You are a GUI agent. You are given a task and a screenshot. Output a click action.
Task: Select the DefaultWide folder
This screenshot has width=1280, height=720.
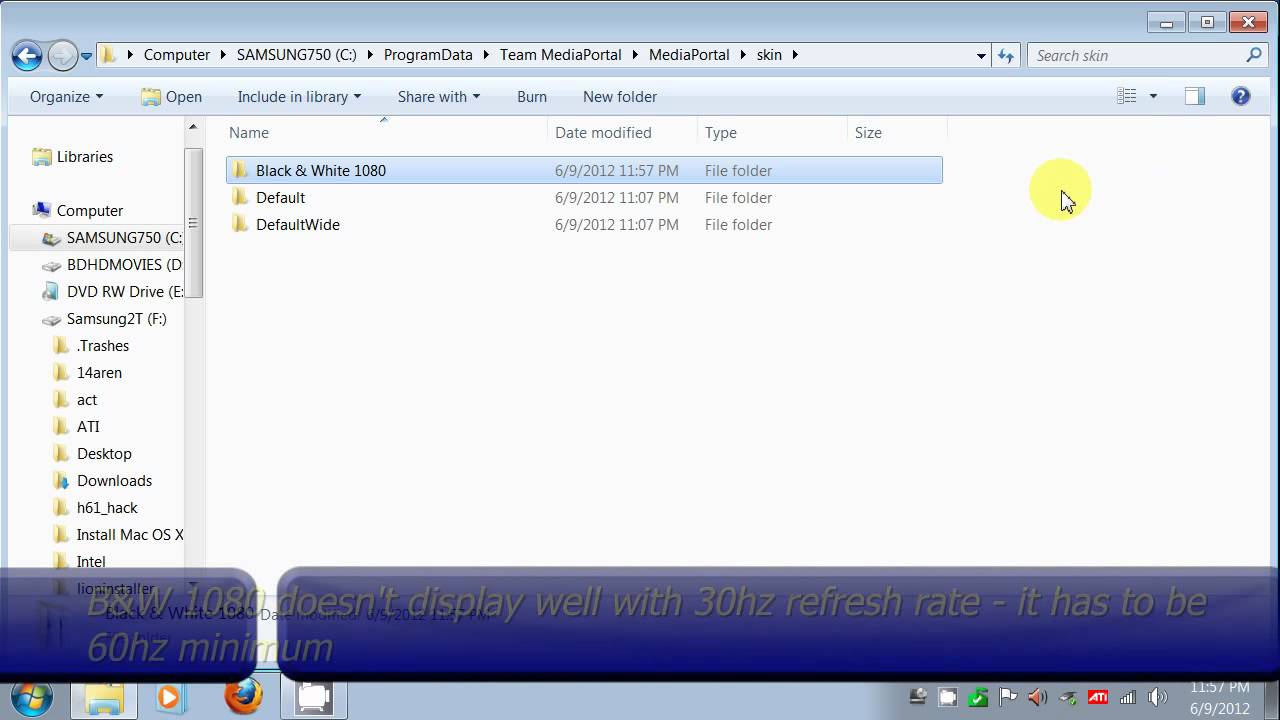pos(584,224)
